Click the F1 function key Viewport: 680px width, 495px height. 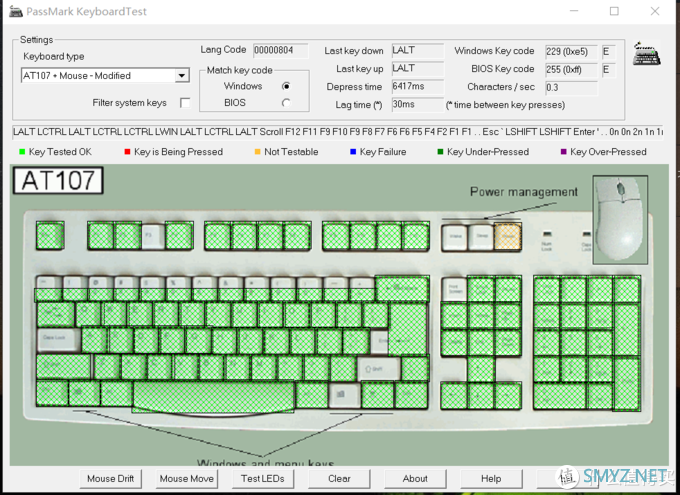(101, 236)
